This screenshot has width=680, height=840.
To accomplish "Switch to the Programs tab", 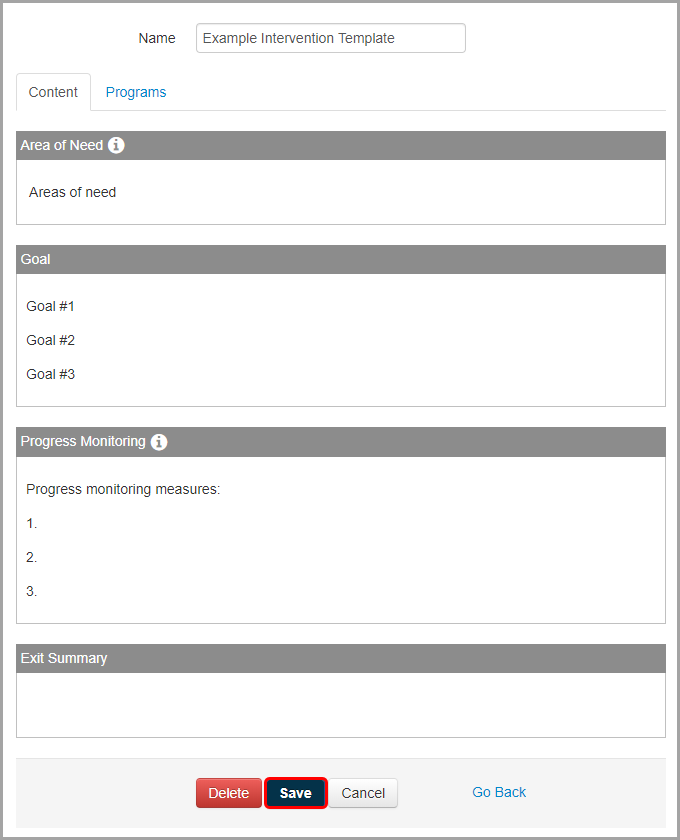I will pyautogui.click(x=136, y=92).
